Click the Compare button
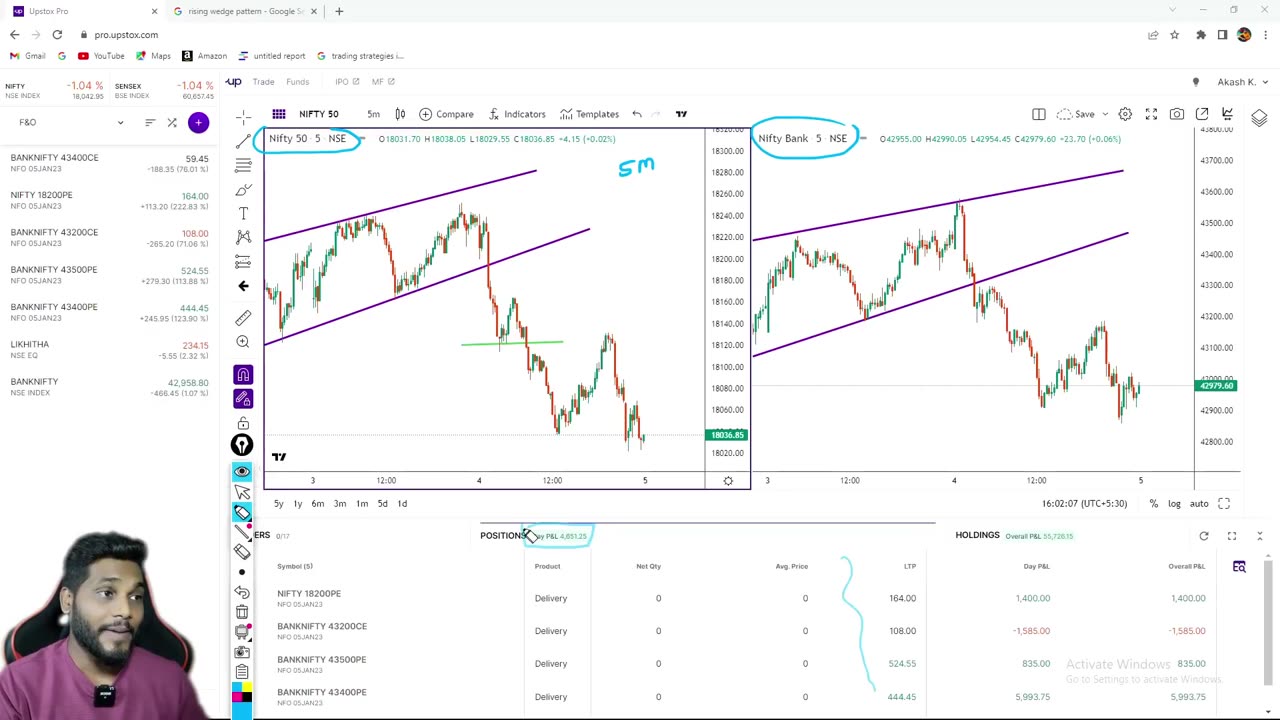1280x720 pixels. (446, 114)
